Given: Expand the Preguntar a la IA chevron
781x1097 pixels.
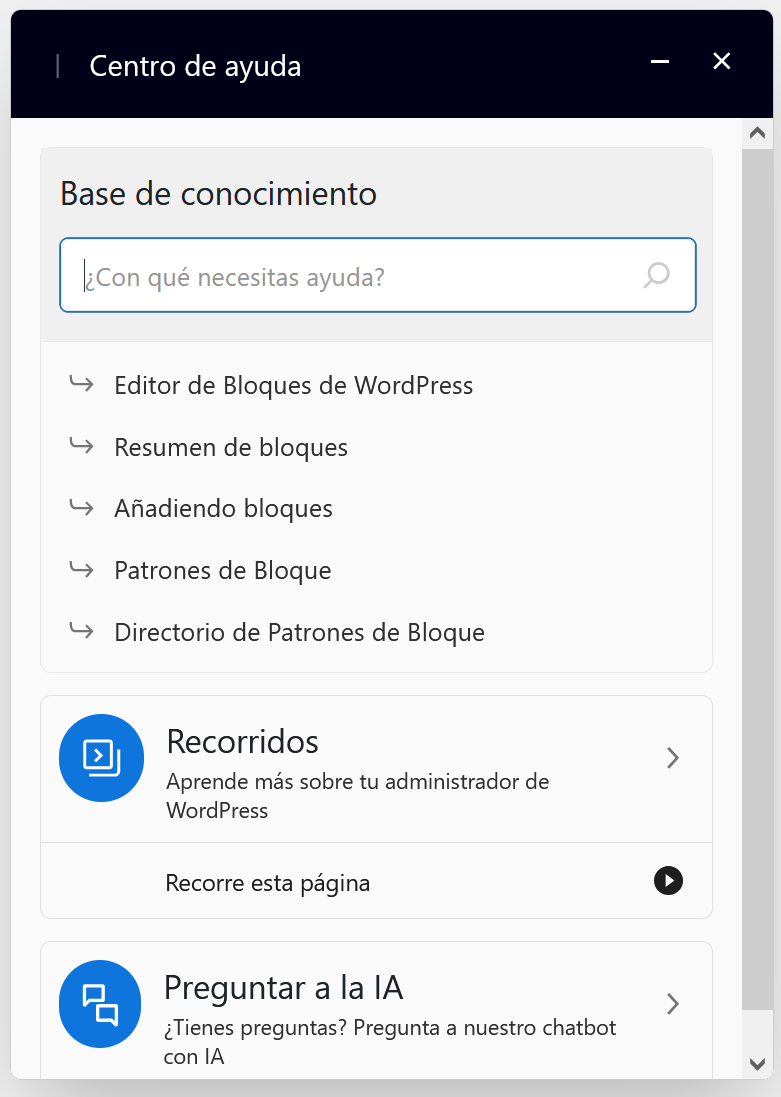Looking at the screenshot, I should tap(673, 1004).
